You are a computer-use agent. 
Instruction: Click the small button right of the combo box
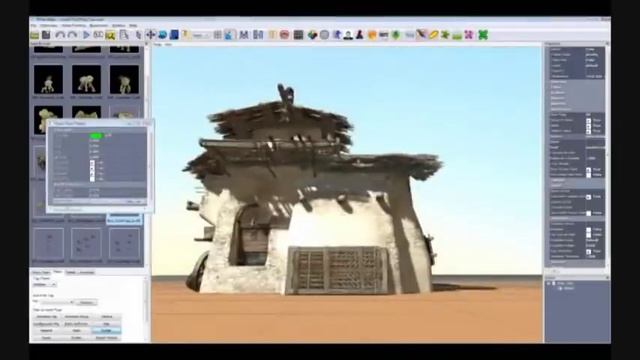[86, 302]
